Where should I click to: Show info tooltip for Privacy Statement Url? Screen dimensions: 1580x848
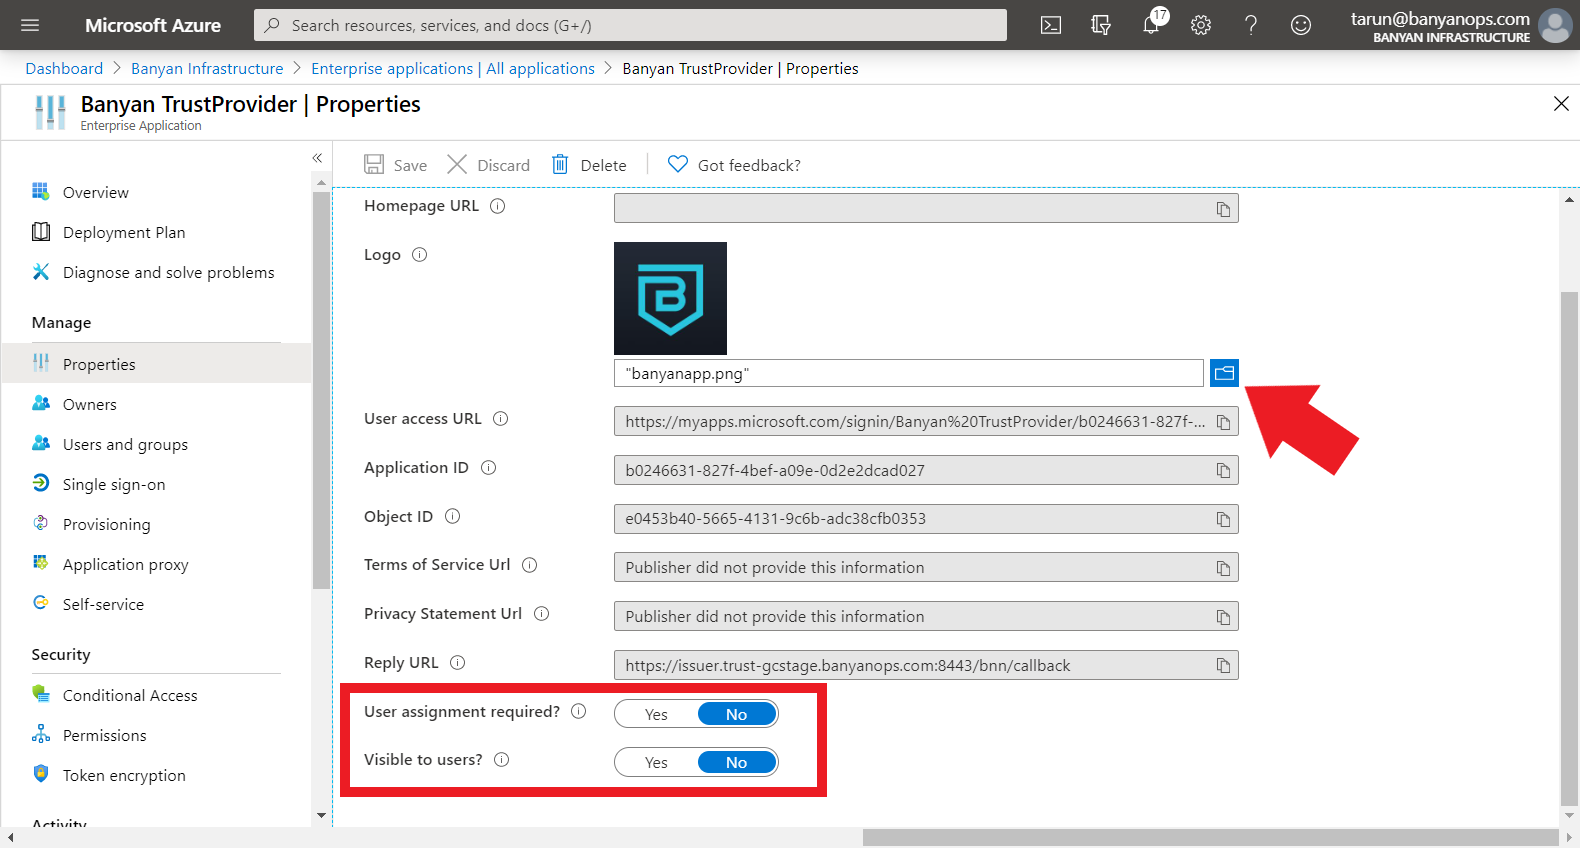tap(541, 614)
